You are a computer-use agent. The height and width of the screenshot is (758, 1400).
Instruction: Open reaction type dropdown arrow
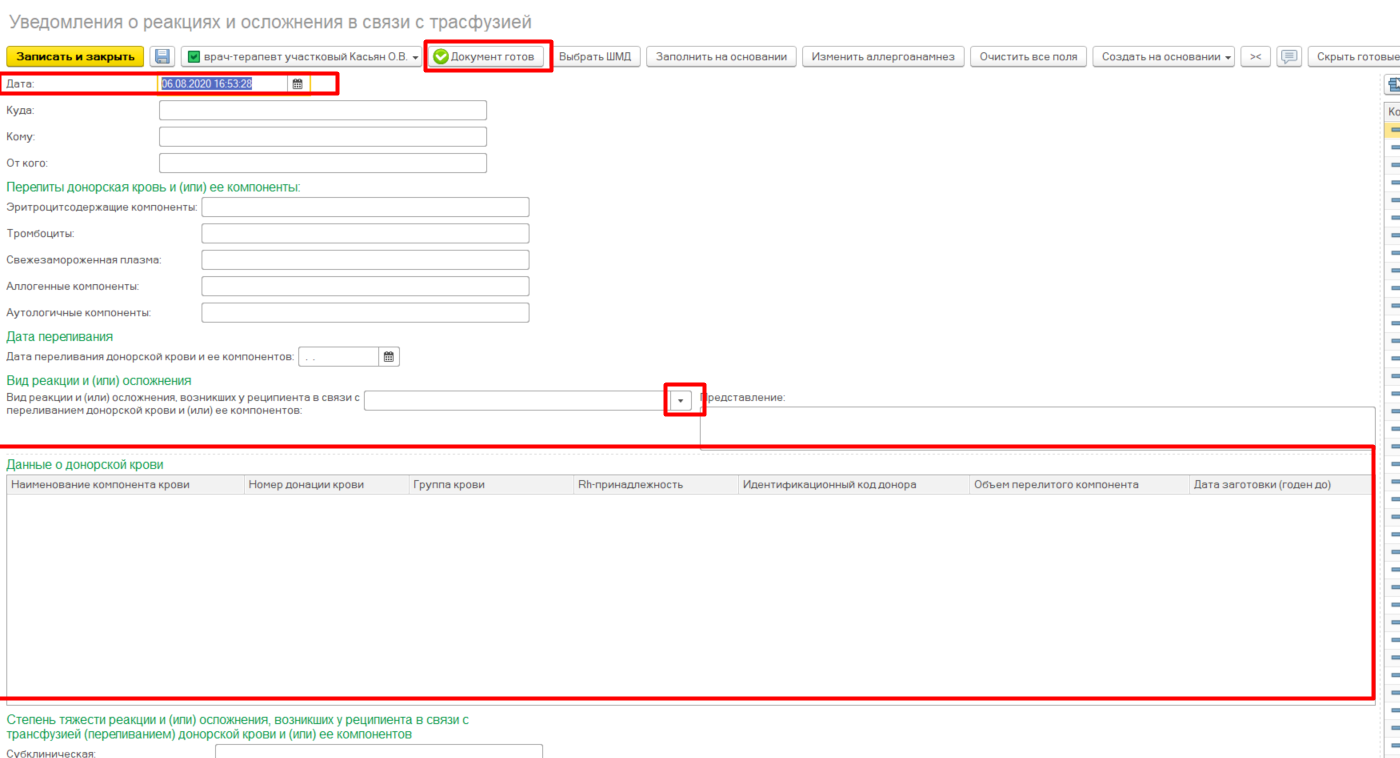[x=680, y=400]
